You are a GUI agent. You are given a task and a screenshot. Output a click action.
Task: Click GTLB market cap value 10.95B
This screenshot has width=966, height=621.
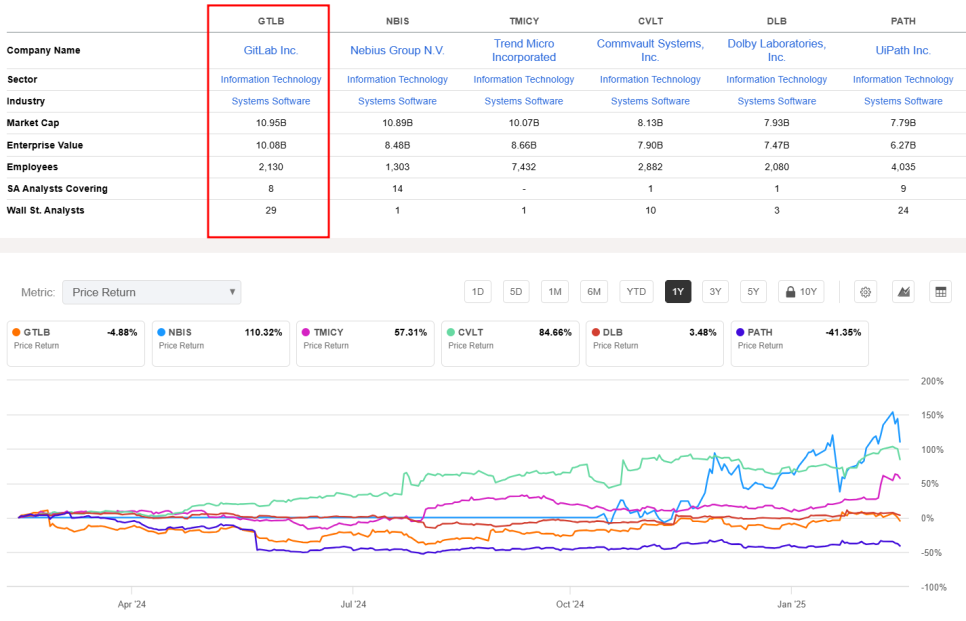pyautogui.click(x=271, y=123)
